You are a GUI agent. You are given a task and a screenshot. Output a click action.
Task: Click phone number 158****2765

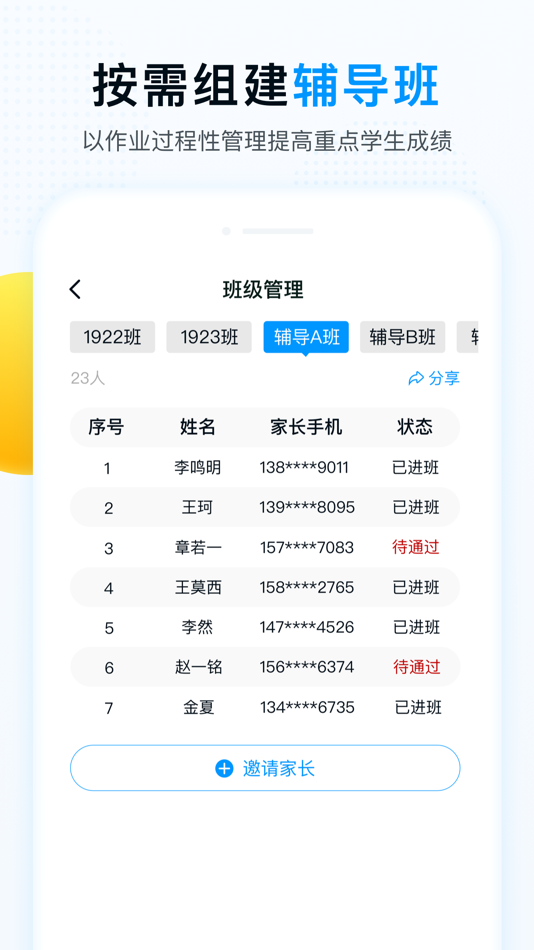click(307, 588)
